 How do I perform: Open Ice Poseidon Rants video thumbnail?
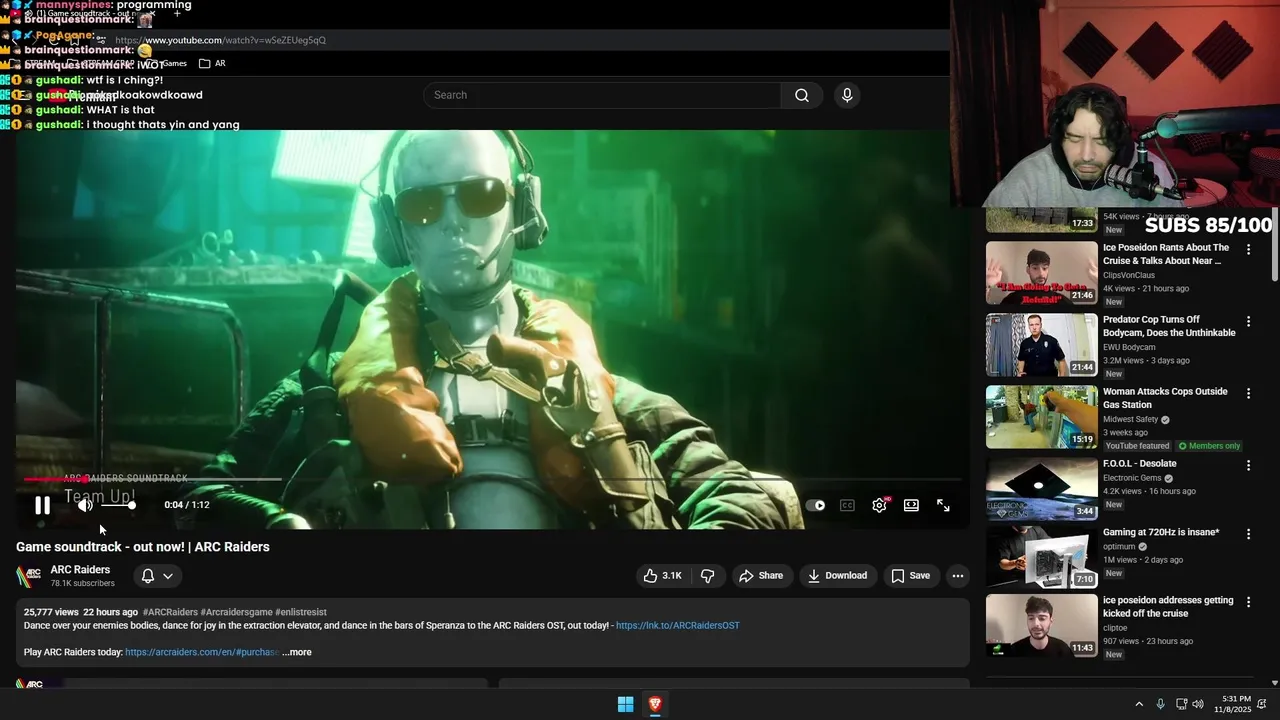tap(1041, 273)
